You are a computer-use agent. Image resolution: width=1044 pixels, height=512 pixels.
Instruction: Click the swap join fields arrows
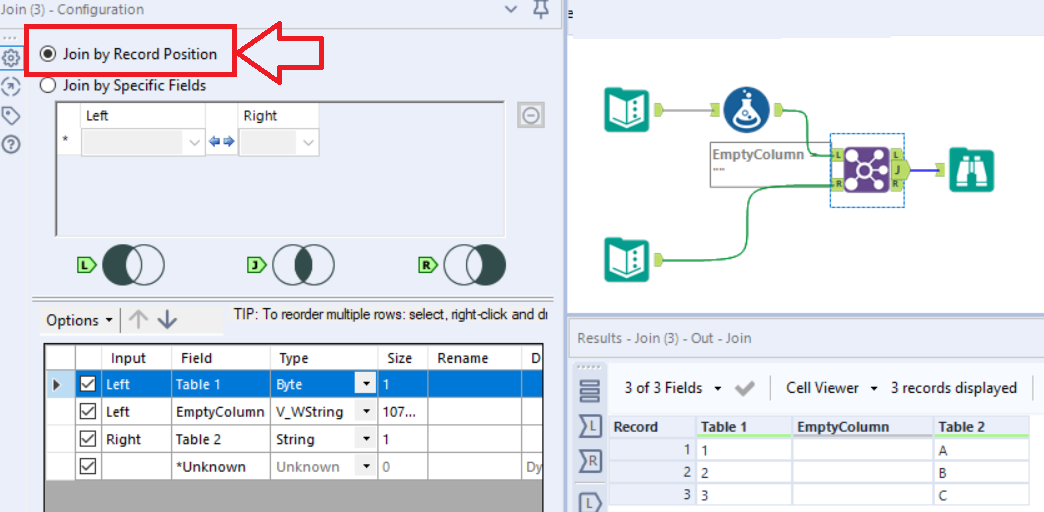[x=222, y=141]
